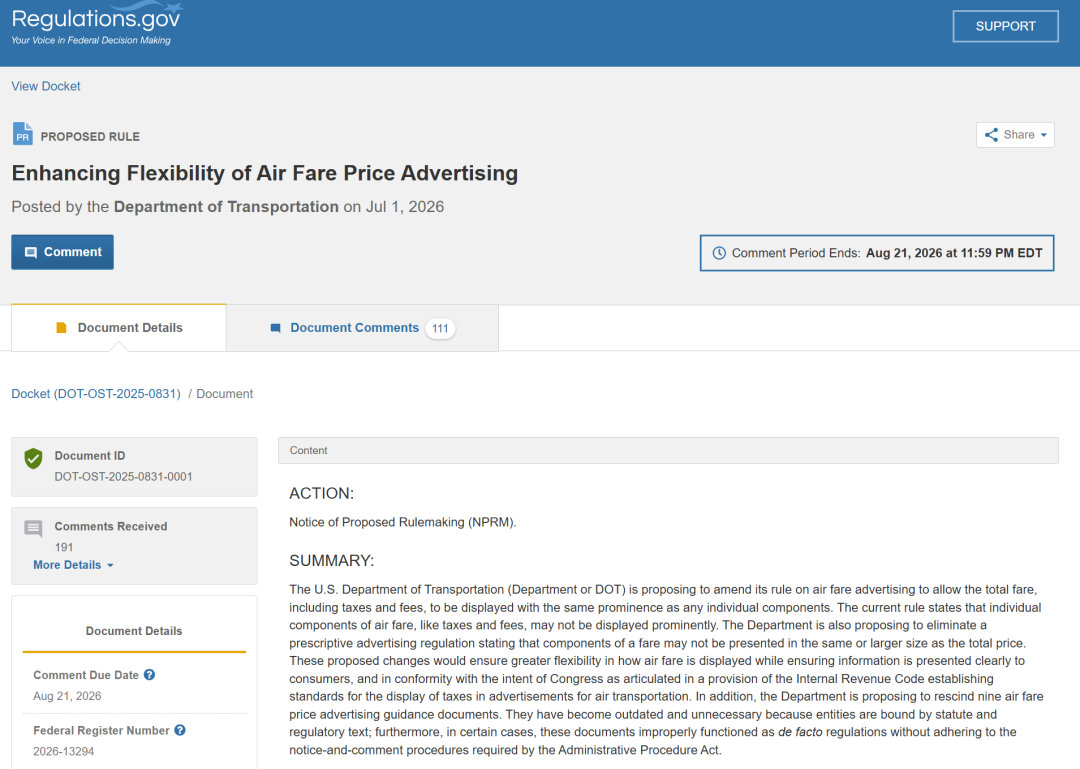
Task: Switch to the Document Comments tab
Action: tap(362, 328)
